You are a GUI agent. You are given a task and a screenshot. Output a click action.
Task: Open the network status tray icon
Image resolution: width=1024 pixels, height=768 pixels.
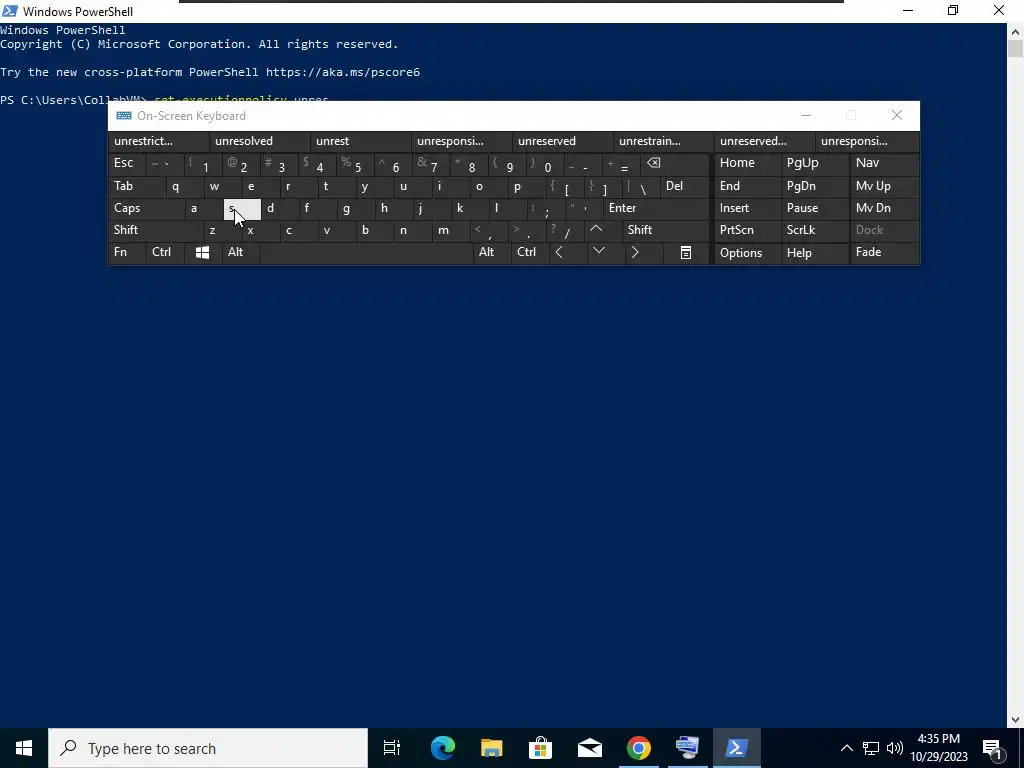click(871, 748)
